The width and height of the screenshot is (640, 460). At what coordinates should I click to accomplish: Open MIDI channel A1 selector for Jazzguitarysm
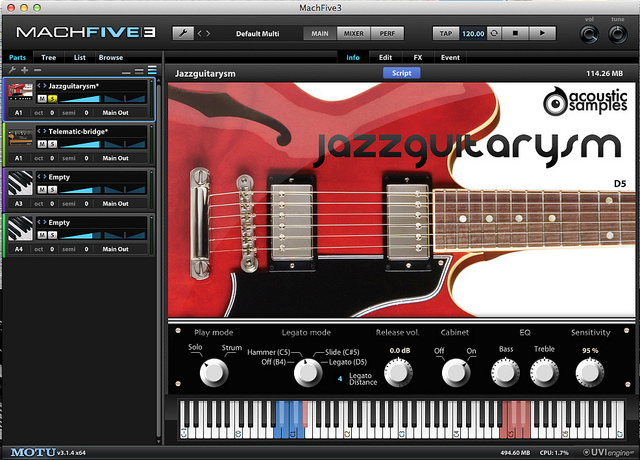click(19, 113)
